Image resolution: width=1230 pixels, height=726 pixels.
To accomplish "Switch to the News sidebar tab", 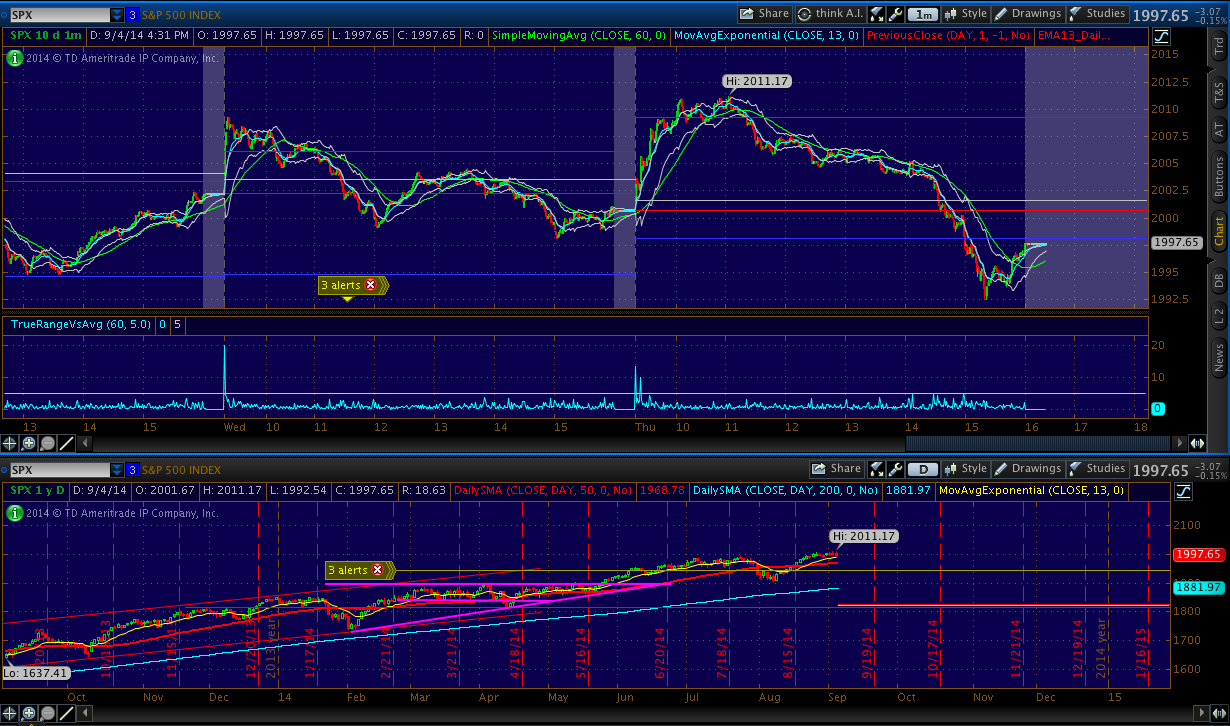I will [1218, 354].
